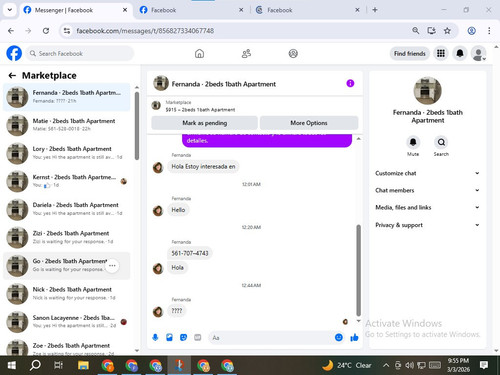Expand Media, files and links section
Viewport: 500px width, 375px height.
(427, 207)
